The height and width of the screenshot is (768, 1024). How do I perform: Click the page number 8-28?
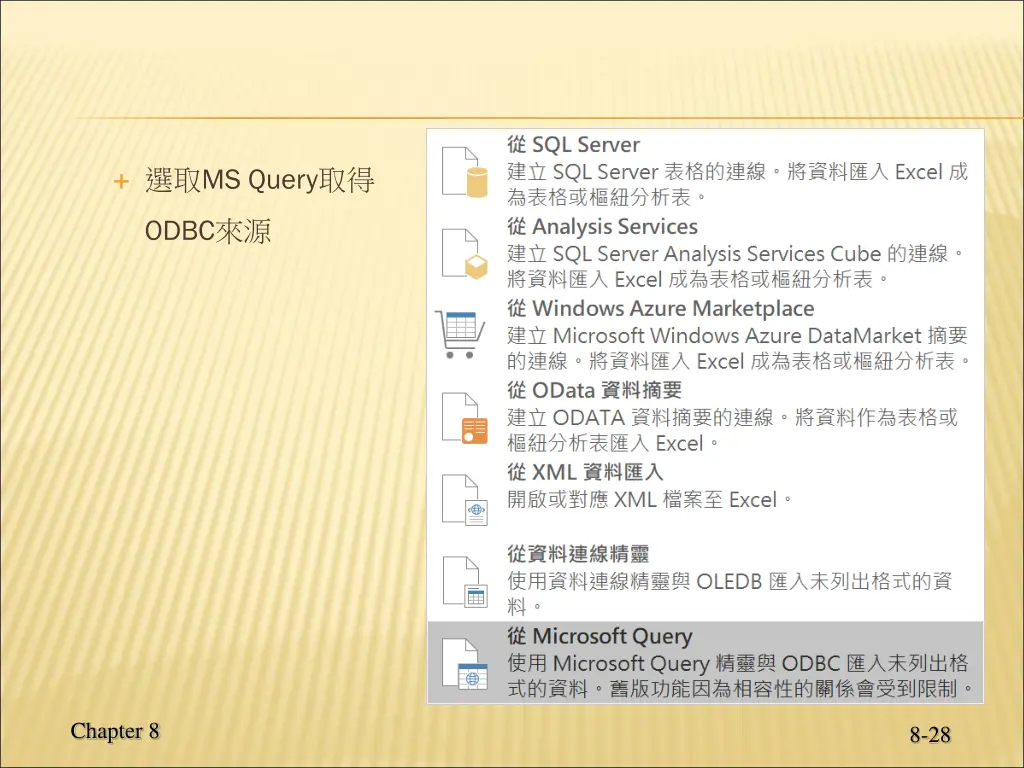[x=930, y=735]
